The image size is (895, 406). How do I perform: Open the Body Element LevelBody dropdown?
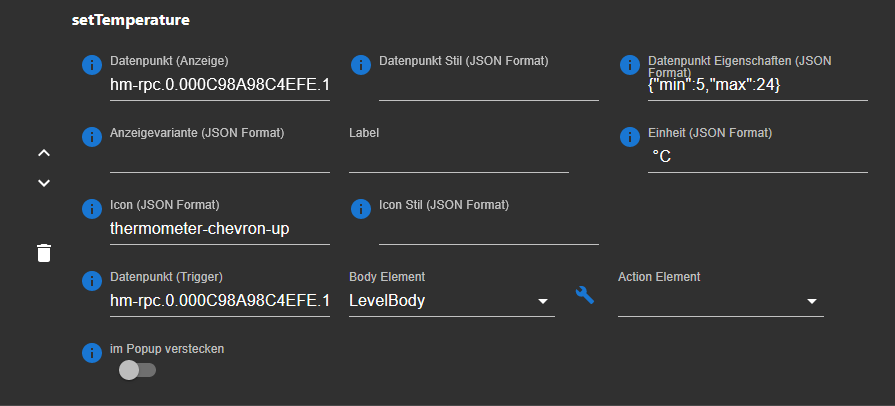[451, 301]
